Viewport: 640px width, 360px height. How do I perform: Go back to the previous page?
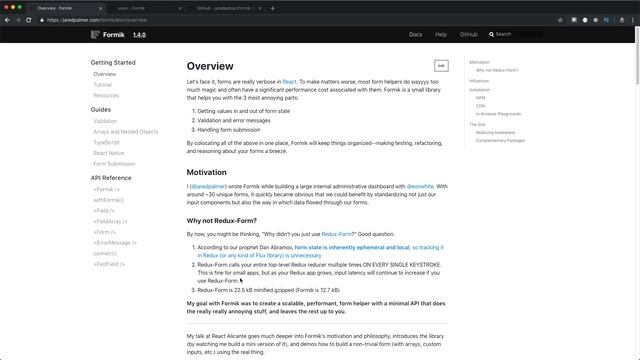[7, 20]
